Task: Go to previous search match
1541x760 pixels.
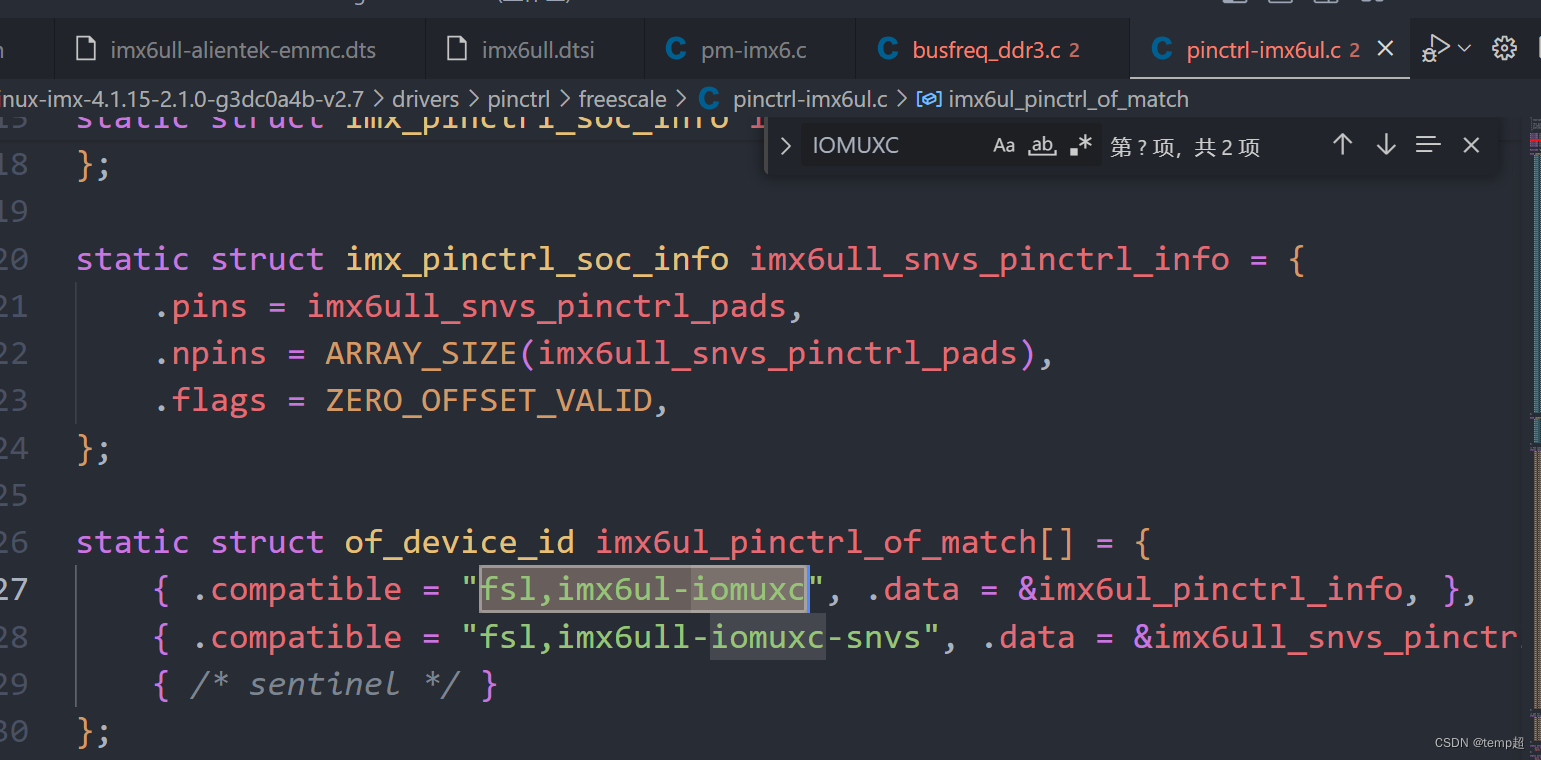Action: pyautogui.click(x=1342, y=145)
